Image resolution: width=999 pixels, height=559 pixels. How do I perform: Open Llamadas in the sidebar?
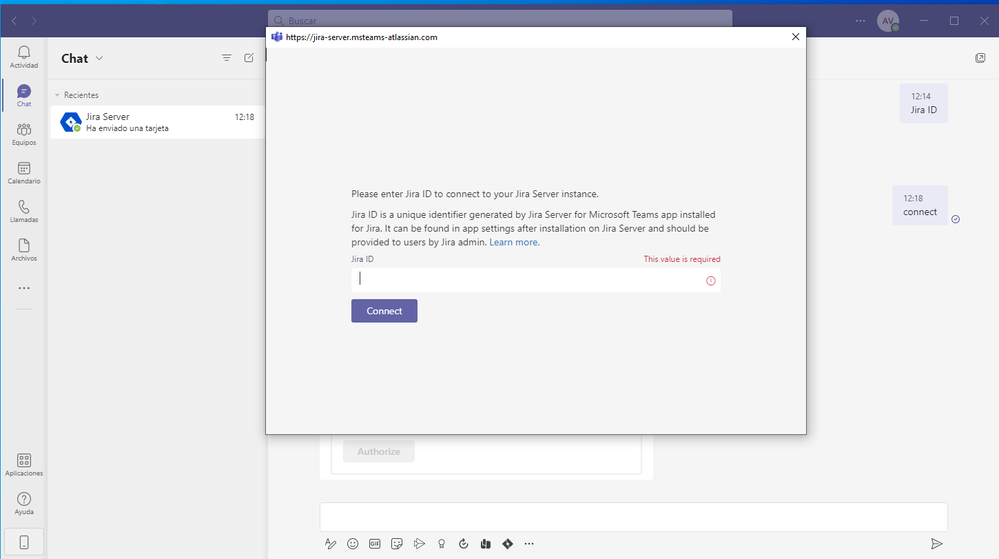(x=24, y=212)
